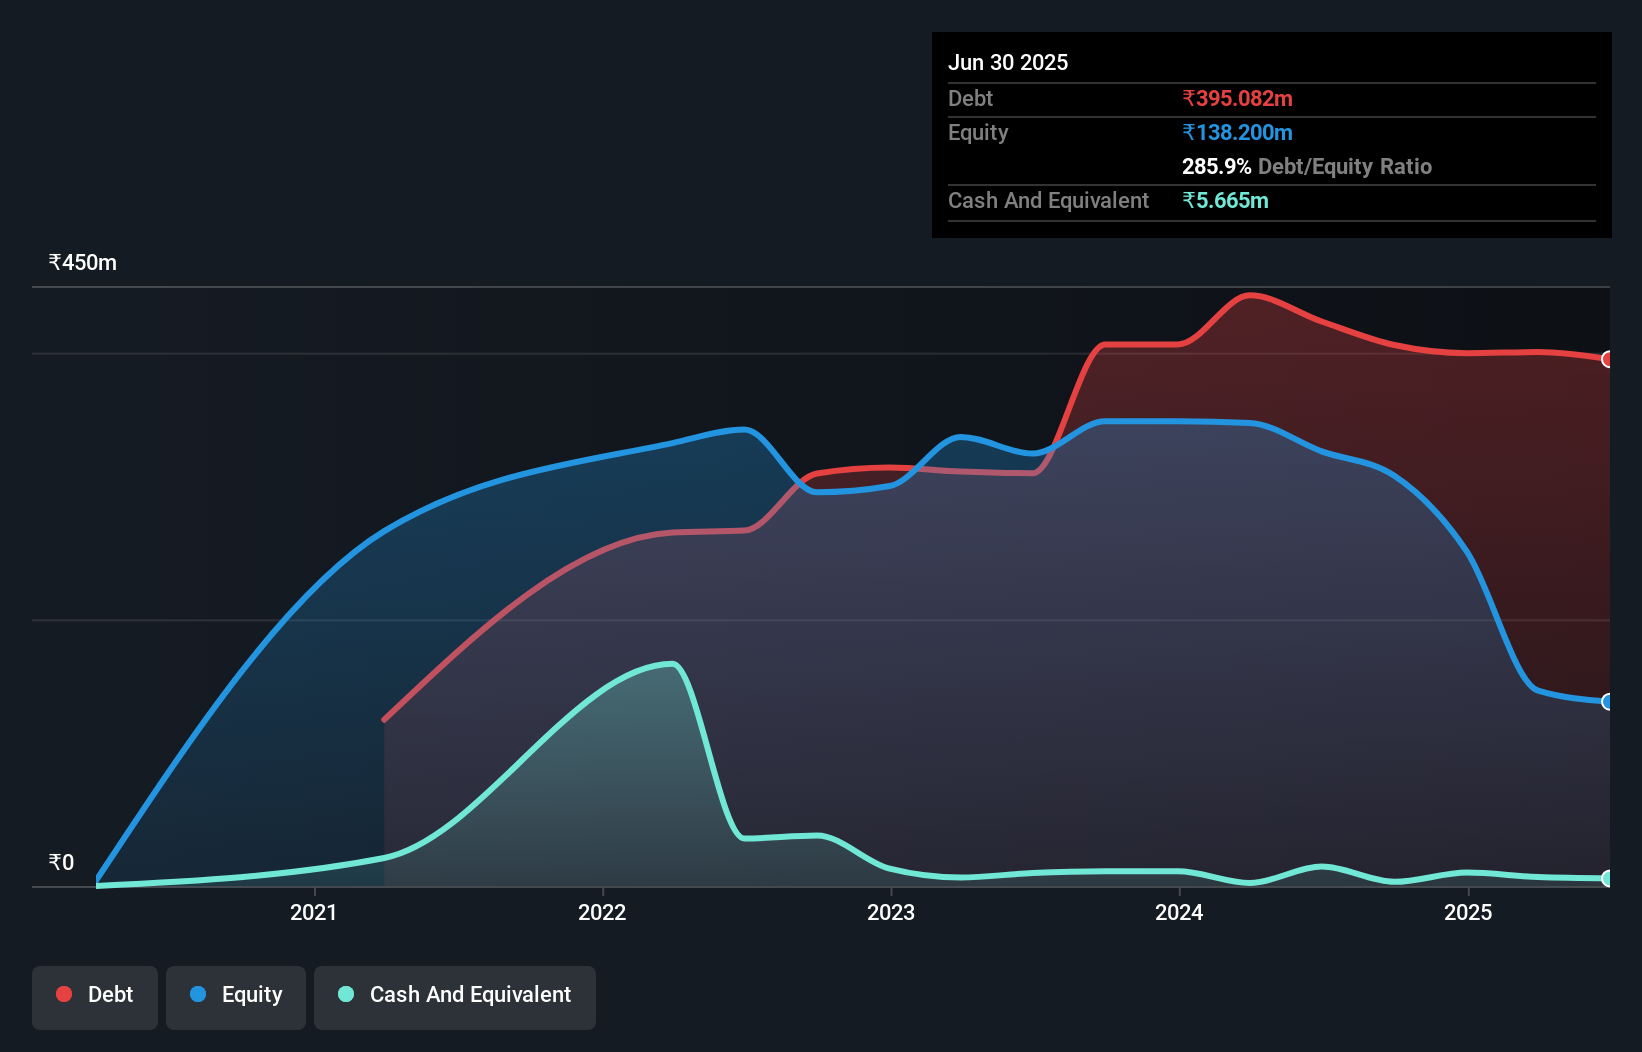
Task: Expand the Jun 30 2025 tooltip panel
Action: pos(1008,62)
